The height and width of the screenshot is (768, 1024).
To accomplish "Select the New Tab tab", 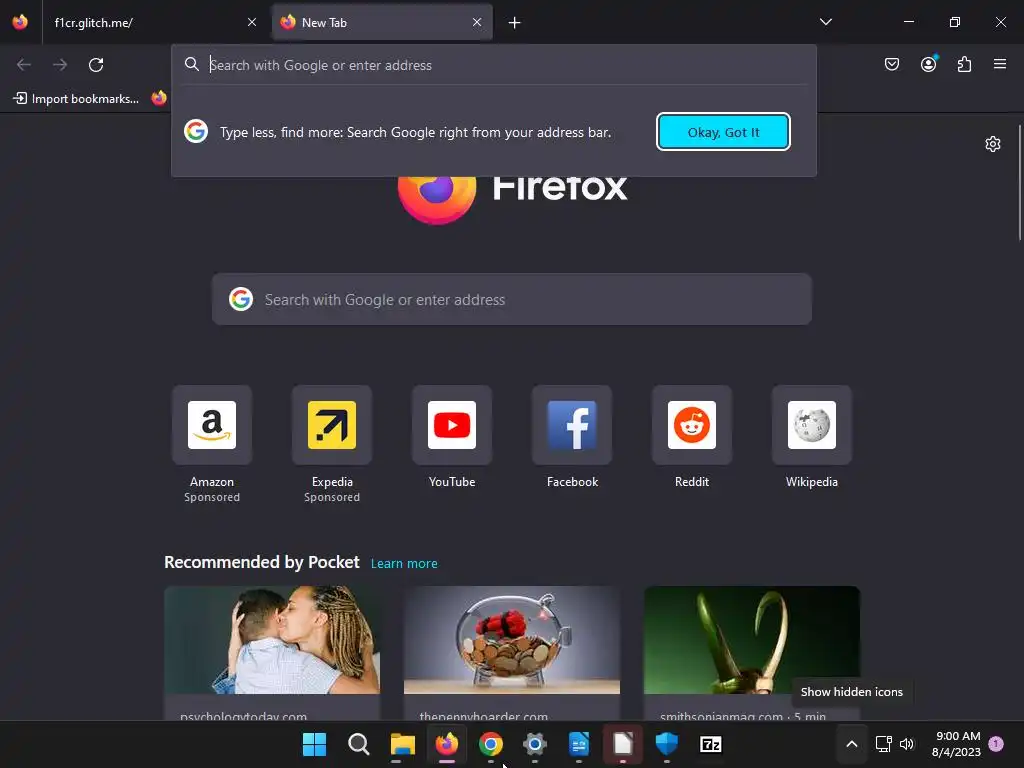I will pos(382,22).
